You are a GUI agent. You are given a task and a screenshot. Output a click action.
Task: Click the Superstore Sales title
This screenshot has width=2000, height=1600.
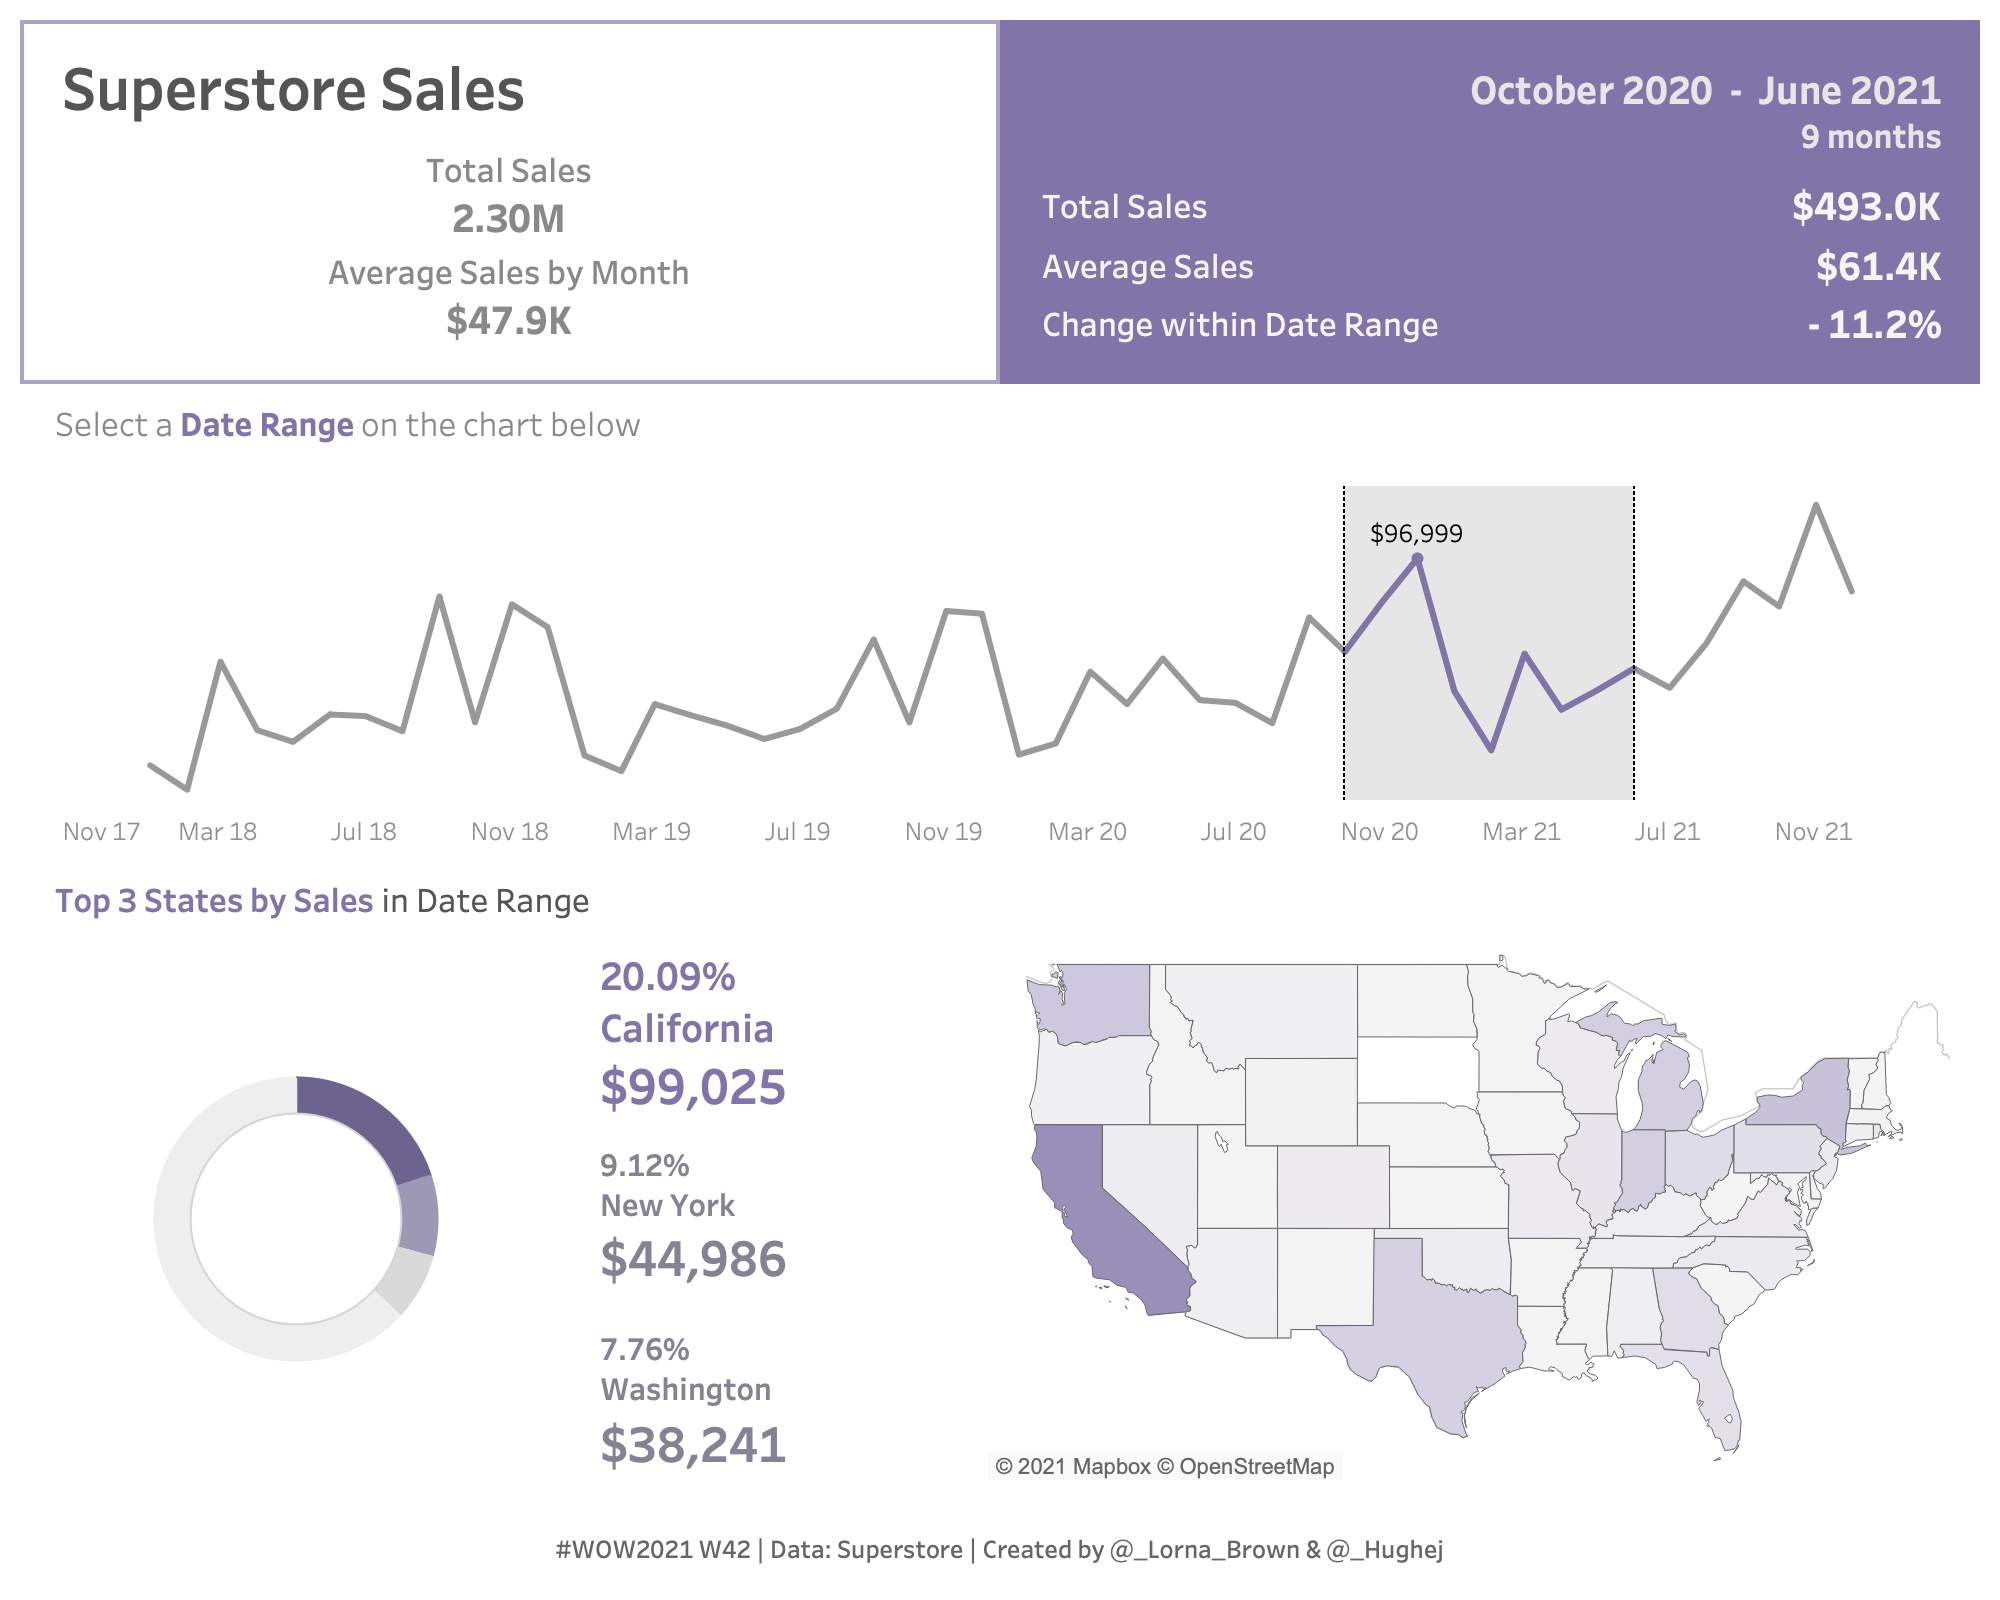click(x=293, y=90)
